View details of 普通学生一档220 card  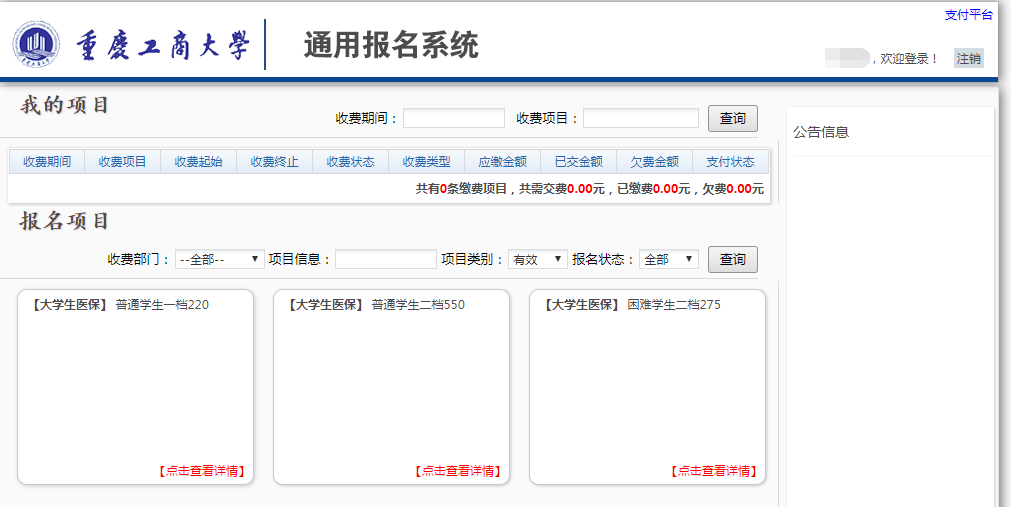[201, 471]
